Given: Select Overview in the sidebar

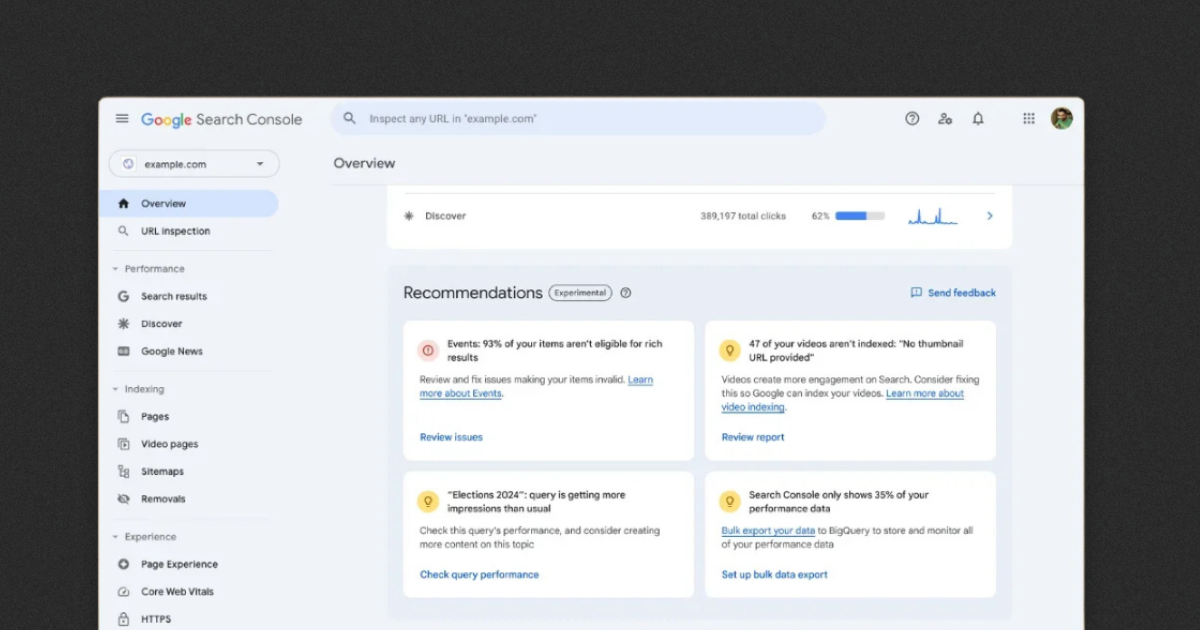Looking at the screenshot, I should 189,203.
